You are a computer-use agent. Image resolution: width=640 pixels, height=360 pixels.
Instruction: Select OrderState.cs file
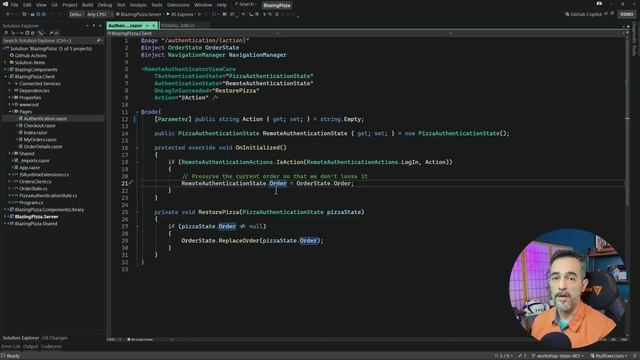tap(33, 189)
